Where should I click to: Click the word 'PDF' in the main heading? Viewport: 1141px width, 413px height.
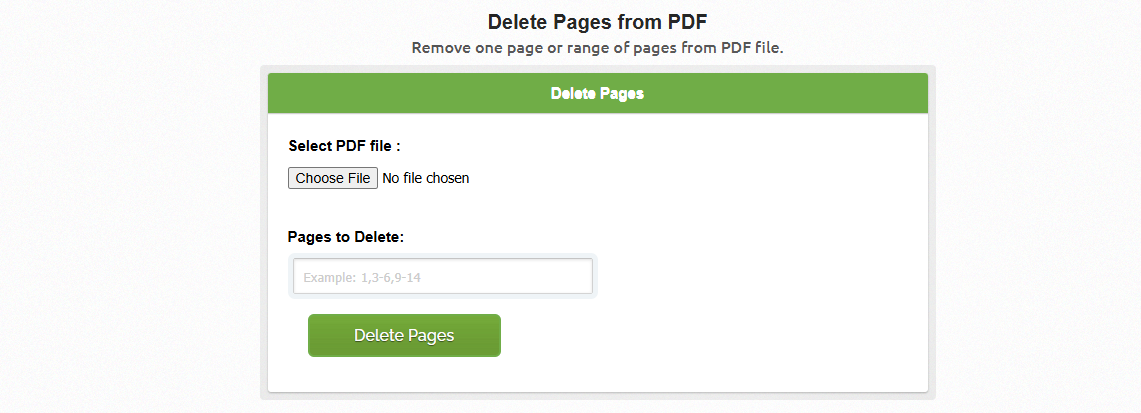(688, 22)
